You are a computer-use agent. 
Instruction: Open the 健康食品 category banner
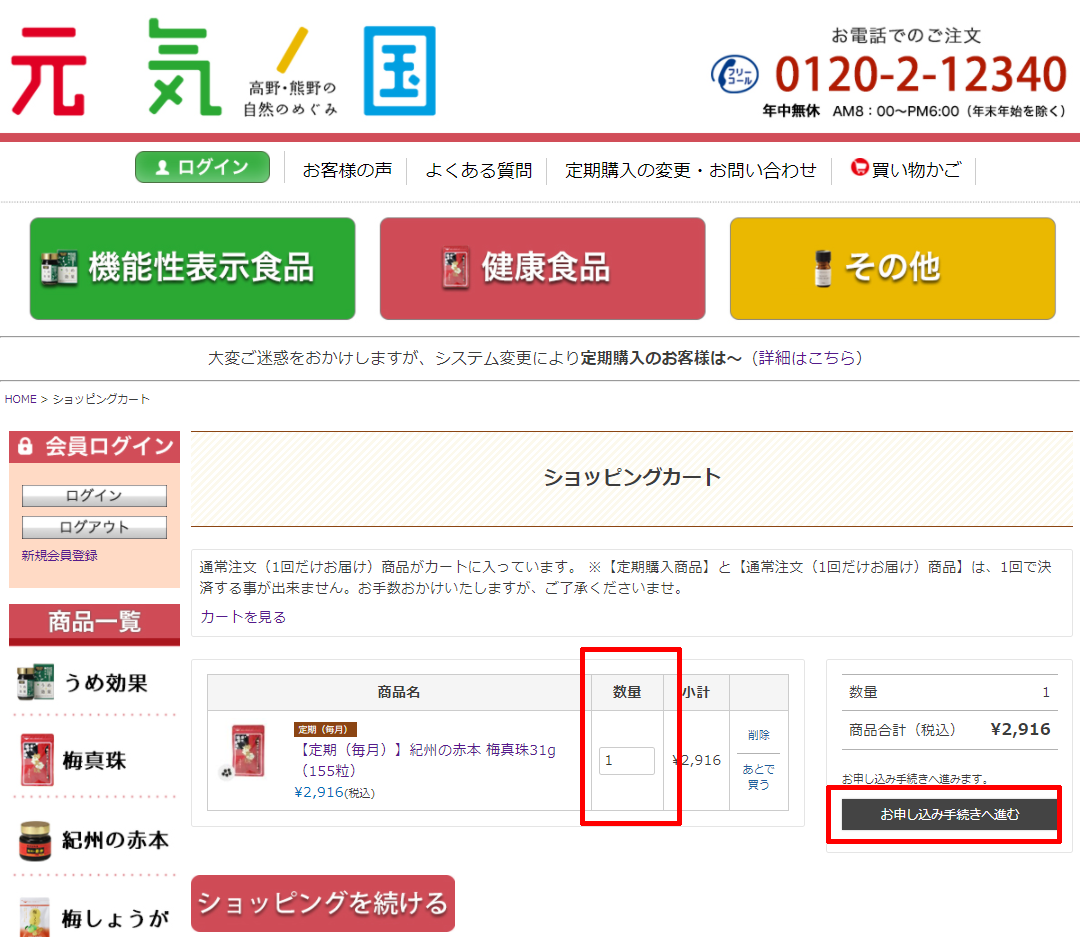542,269
